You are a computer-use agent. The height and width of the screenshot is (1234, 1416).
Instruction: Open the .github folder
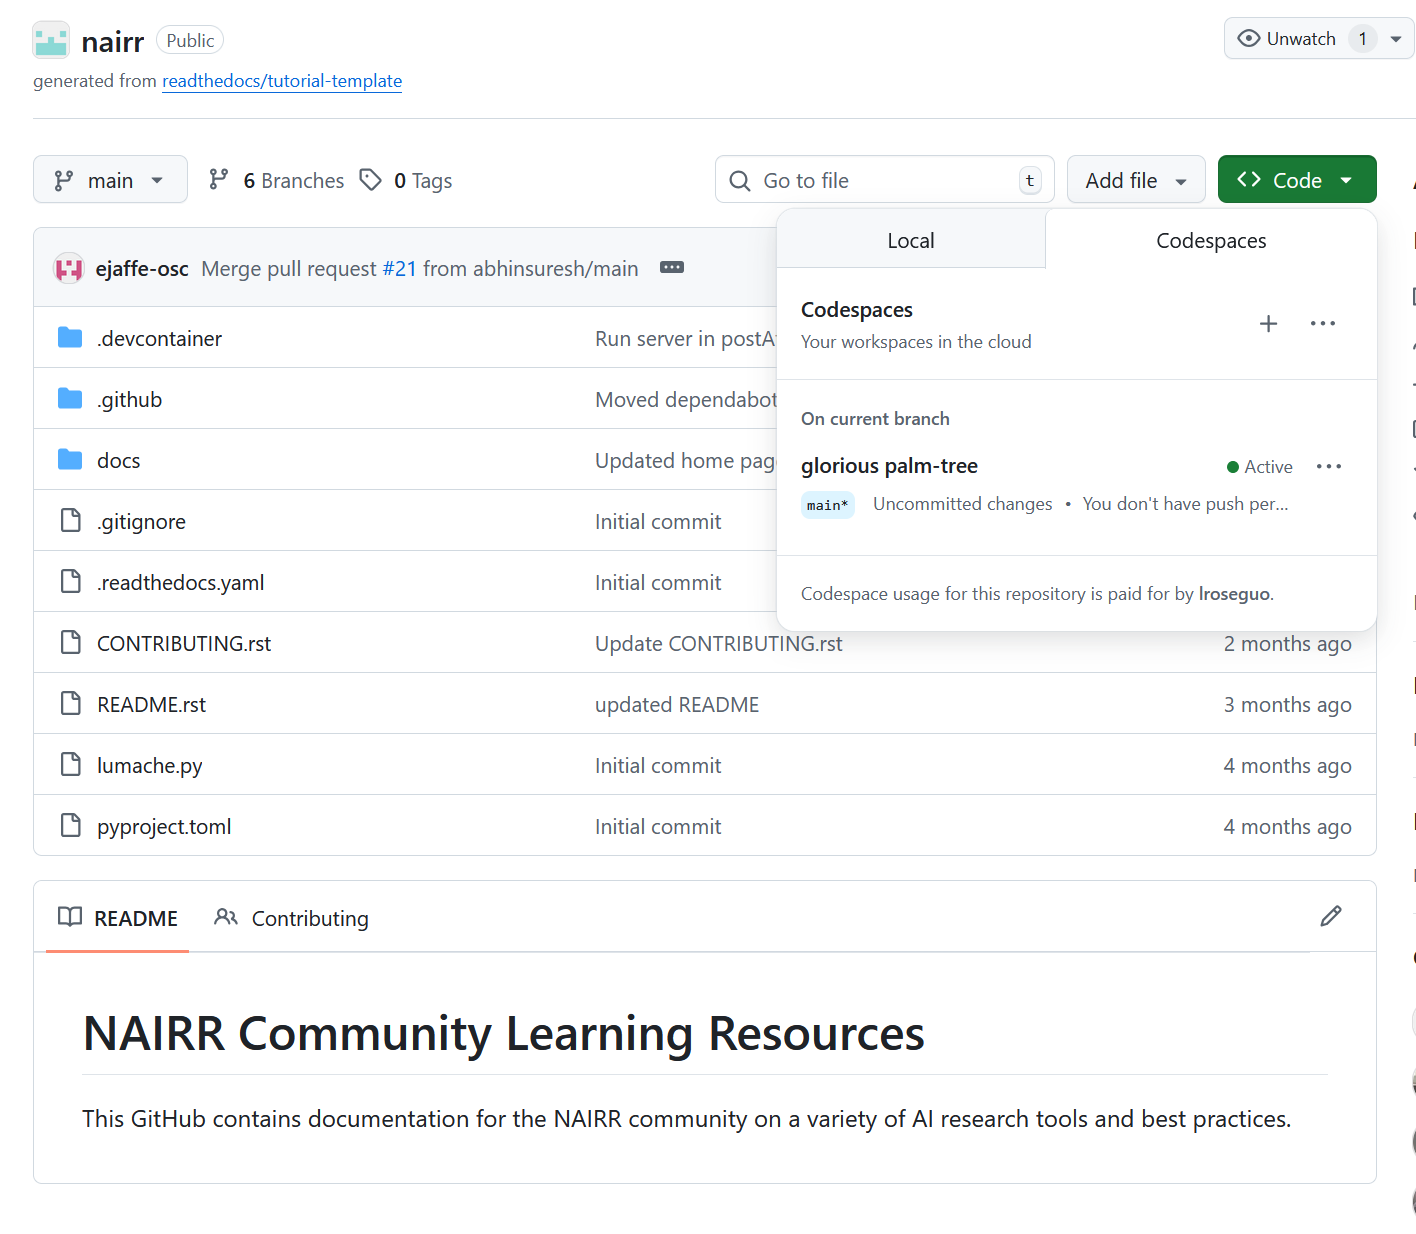130,399
